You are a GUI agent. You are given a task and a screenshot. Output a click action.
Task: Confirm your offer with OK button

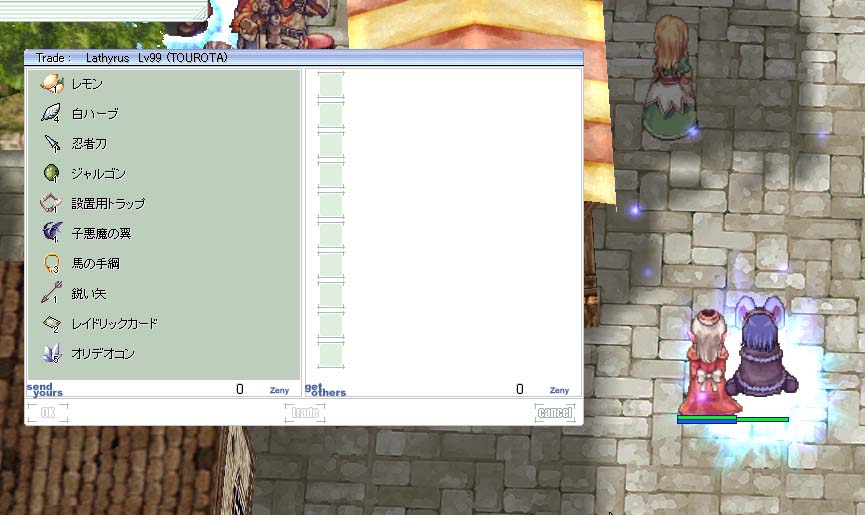pos(48,412)
